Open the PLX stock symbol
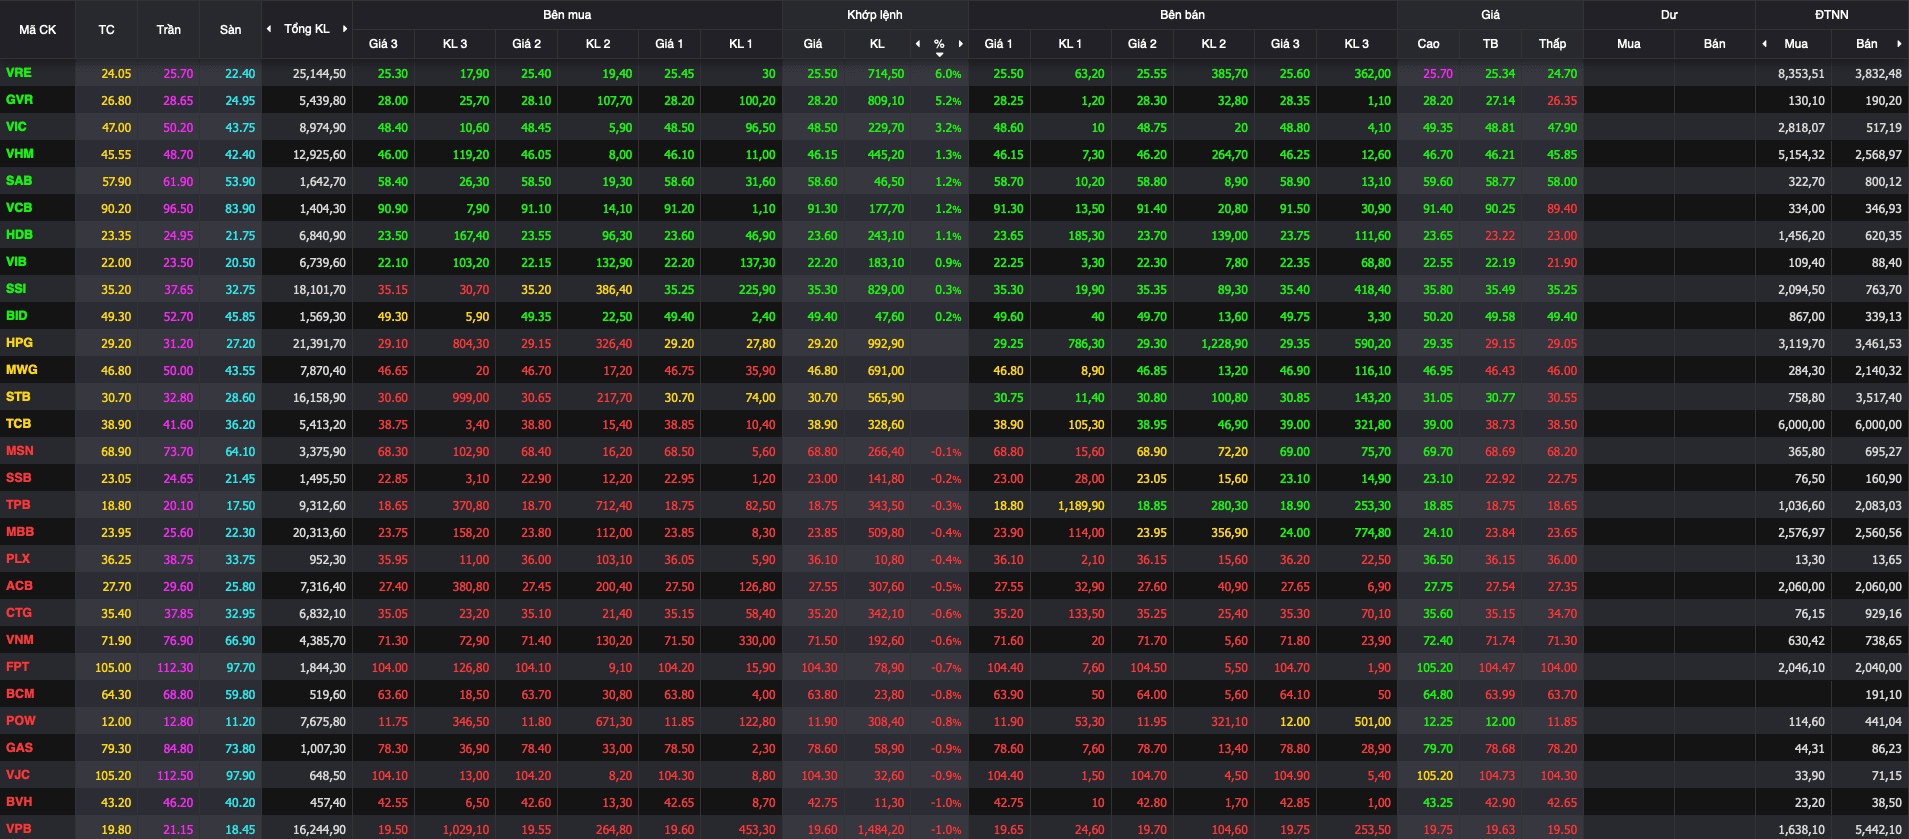 pyautogui.click(x=18, y=559)
